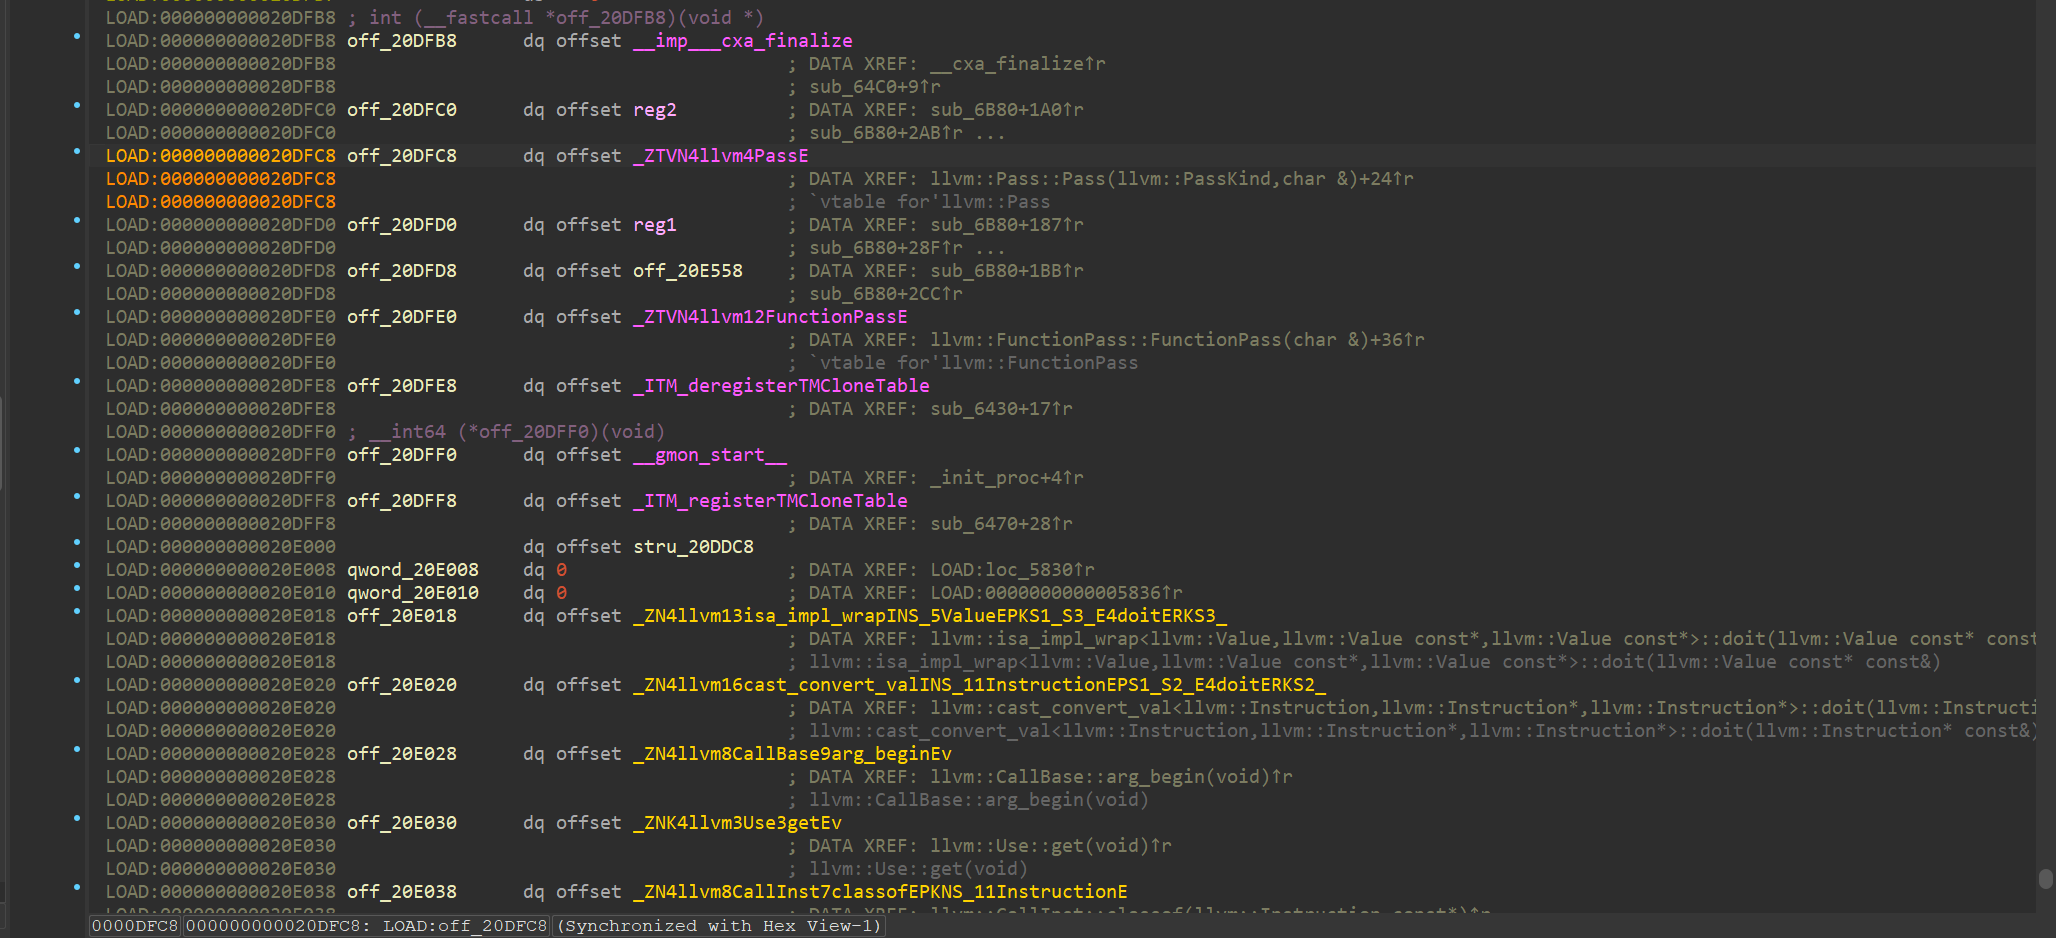This screenshot has width=2056, height=938.
Task: Follow the off_20E558 offset operand
Action: [687, 271]
